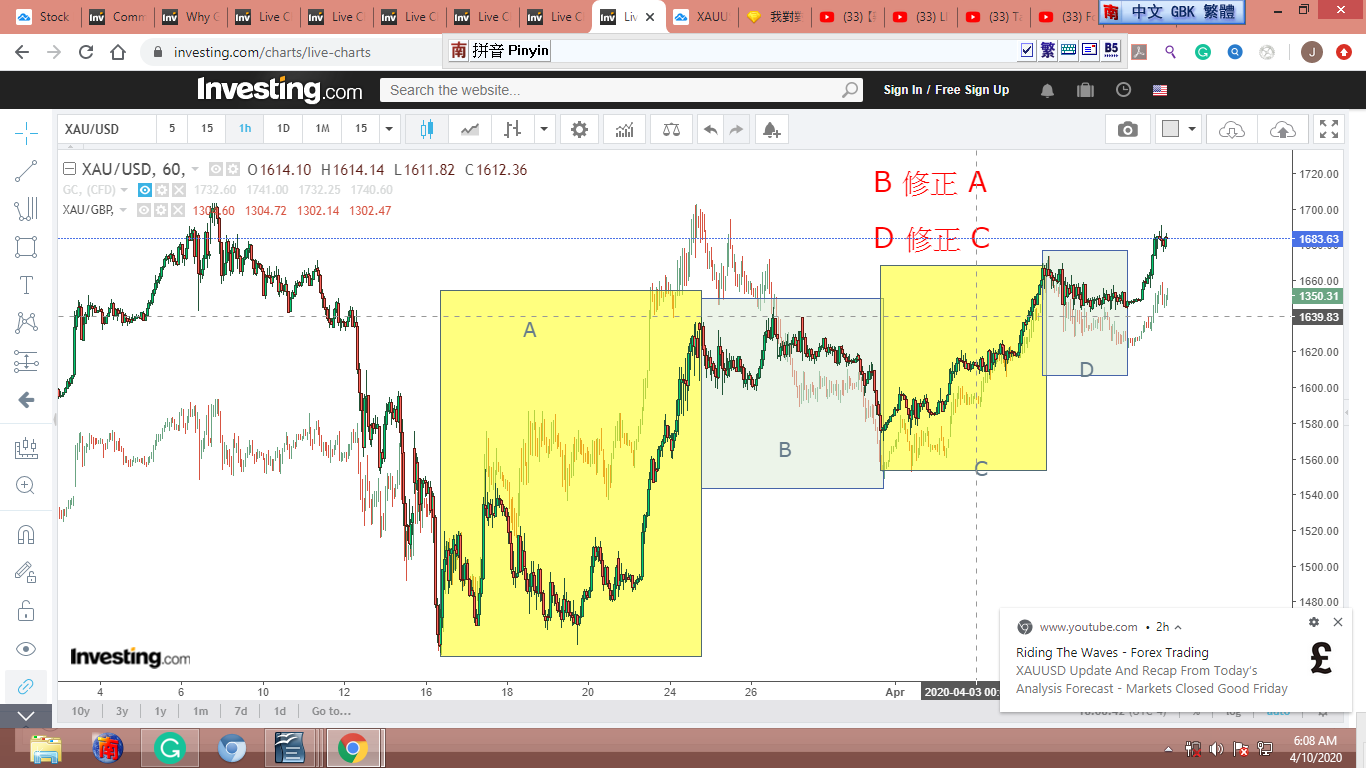Open the indicators menu
1366x768 pixels.
coord(625,129)
